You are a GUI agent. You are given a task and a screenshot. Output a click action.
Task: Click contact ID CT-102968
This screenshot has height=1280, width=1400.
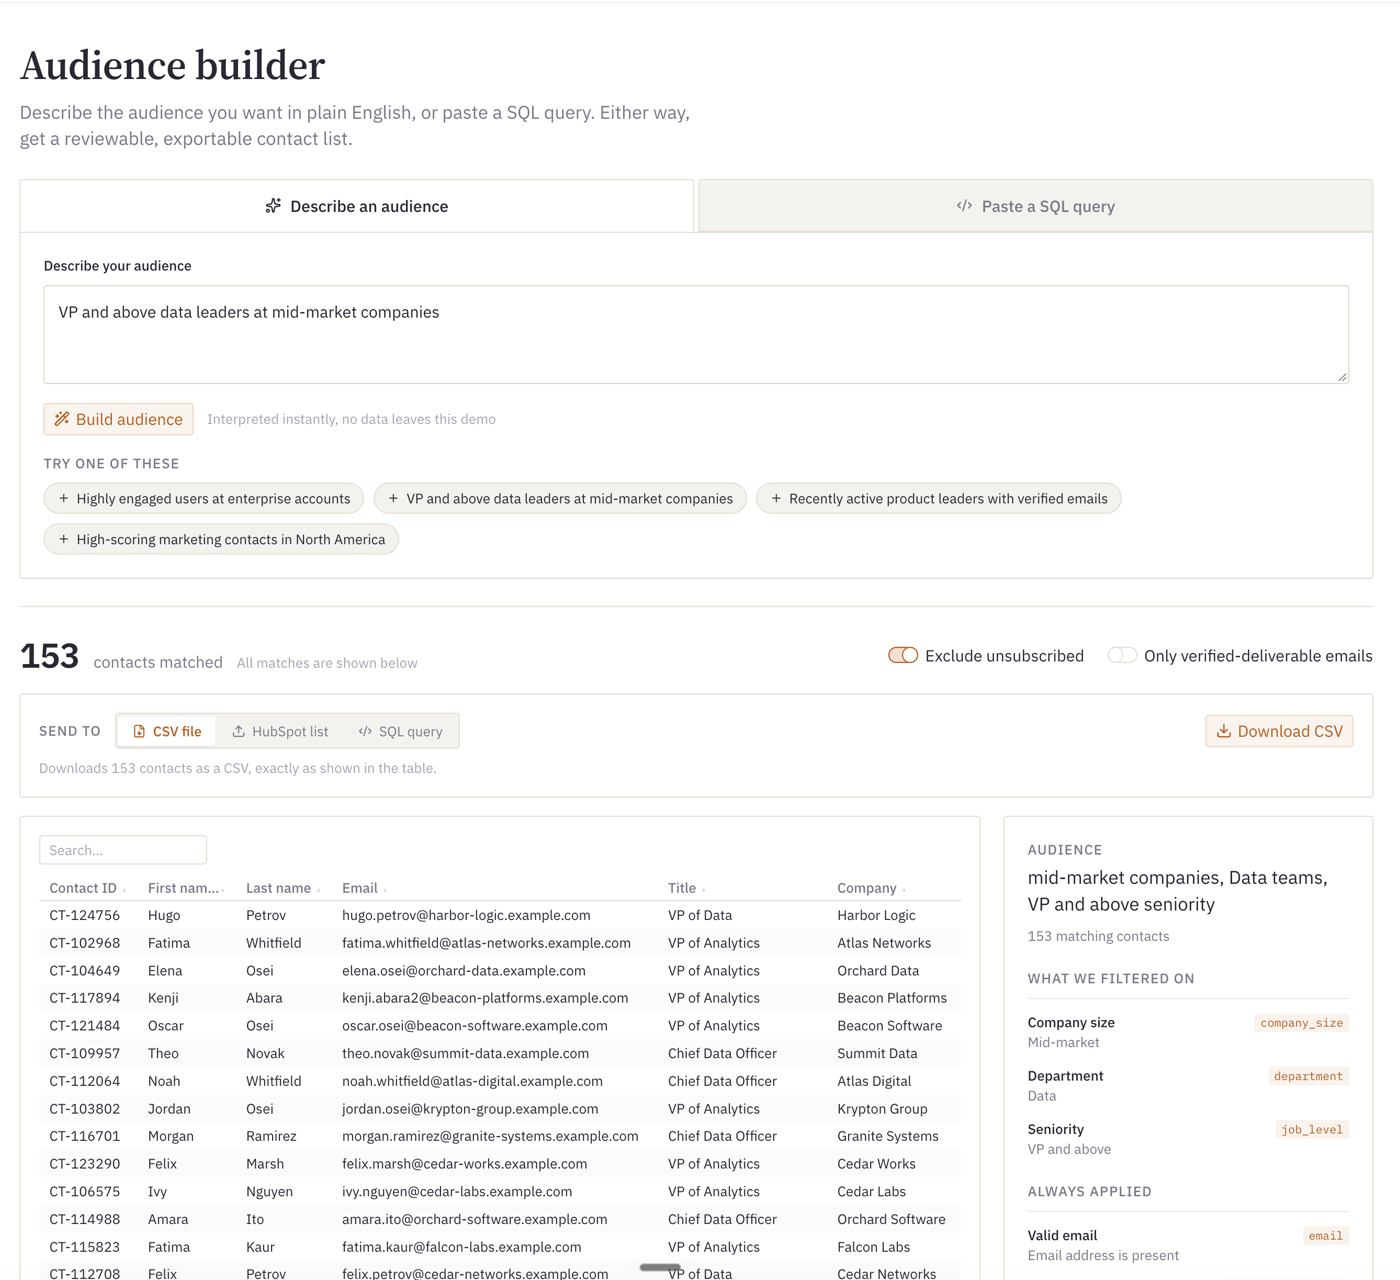tap(84, 943)
